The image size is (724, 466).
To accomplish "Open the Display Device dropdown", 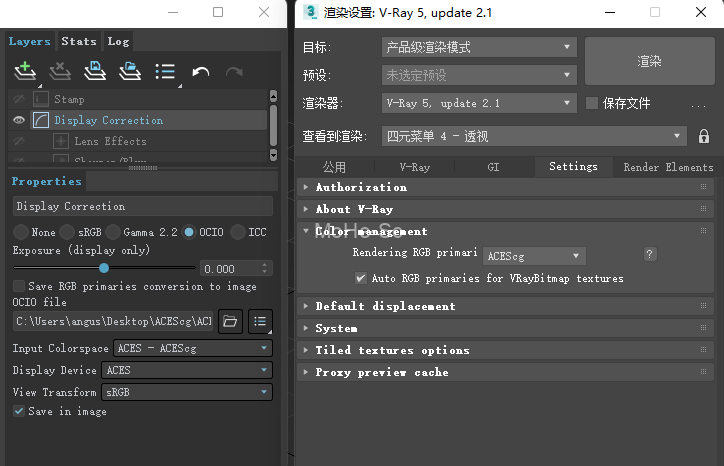I will tap(187, 370).
